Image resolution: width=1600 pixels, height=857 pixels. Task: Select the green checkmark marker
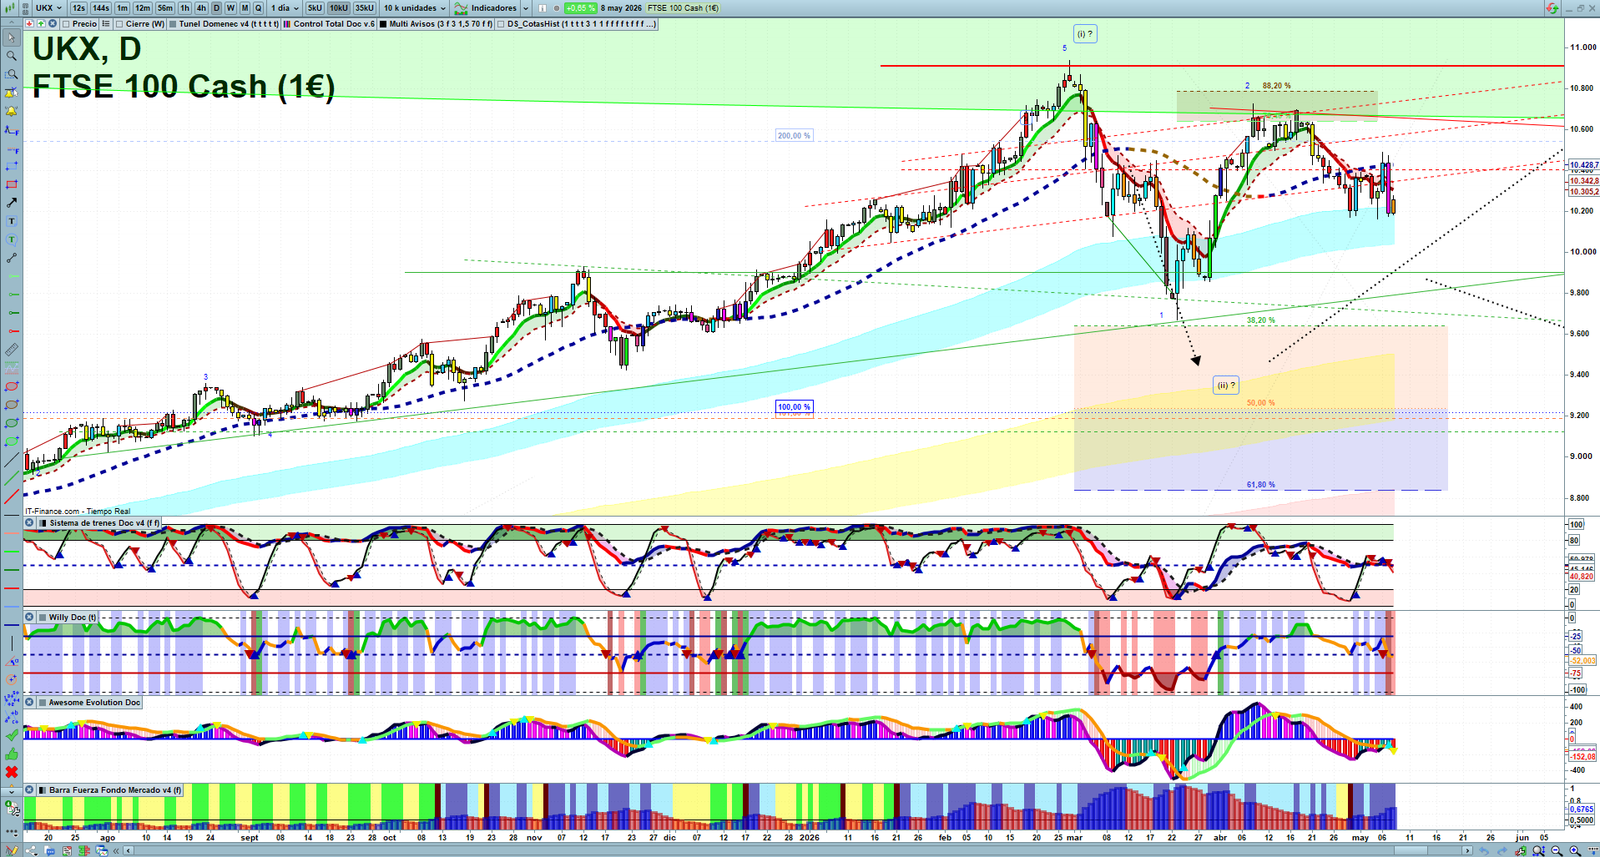click(11, 735)
